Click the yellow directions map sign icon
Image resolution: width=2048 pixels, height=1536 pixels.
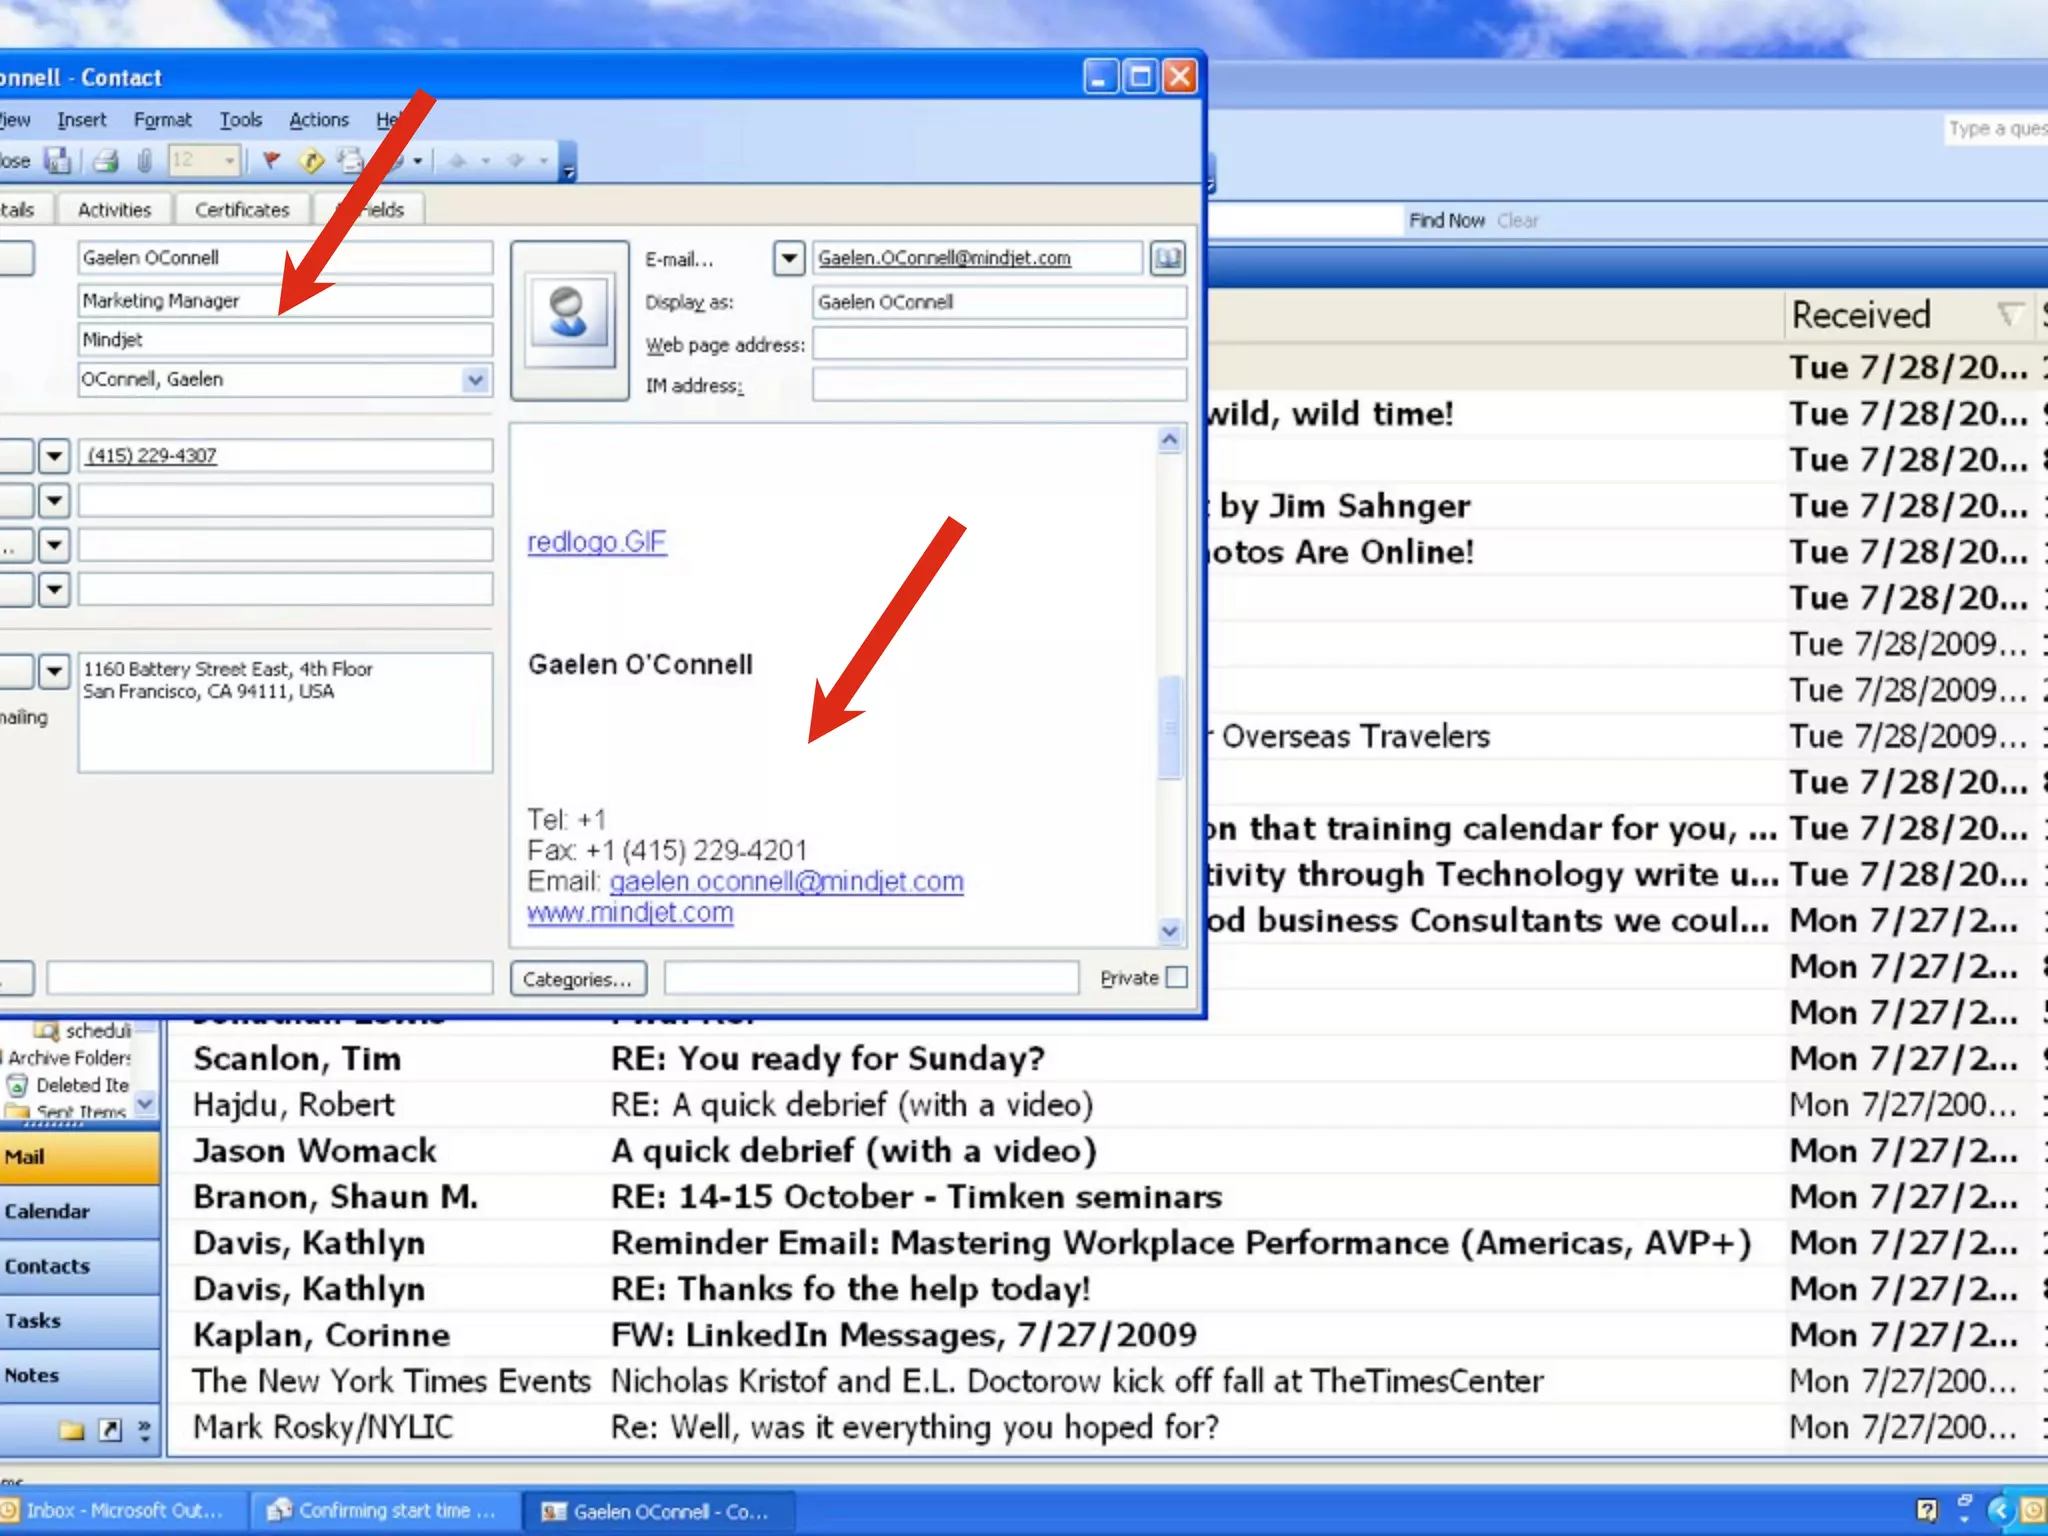coord(311,160)
